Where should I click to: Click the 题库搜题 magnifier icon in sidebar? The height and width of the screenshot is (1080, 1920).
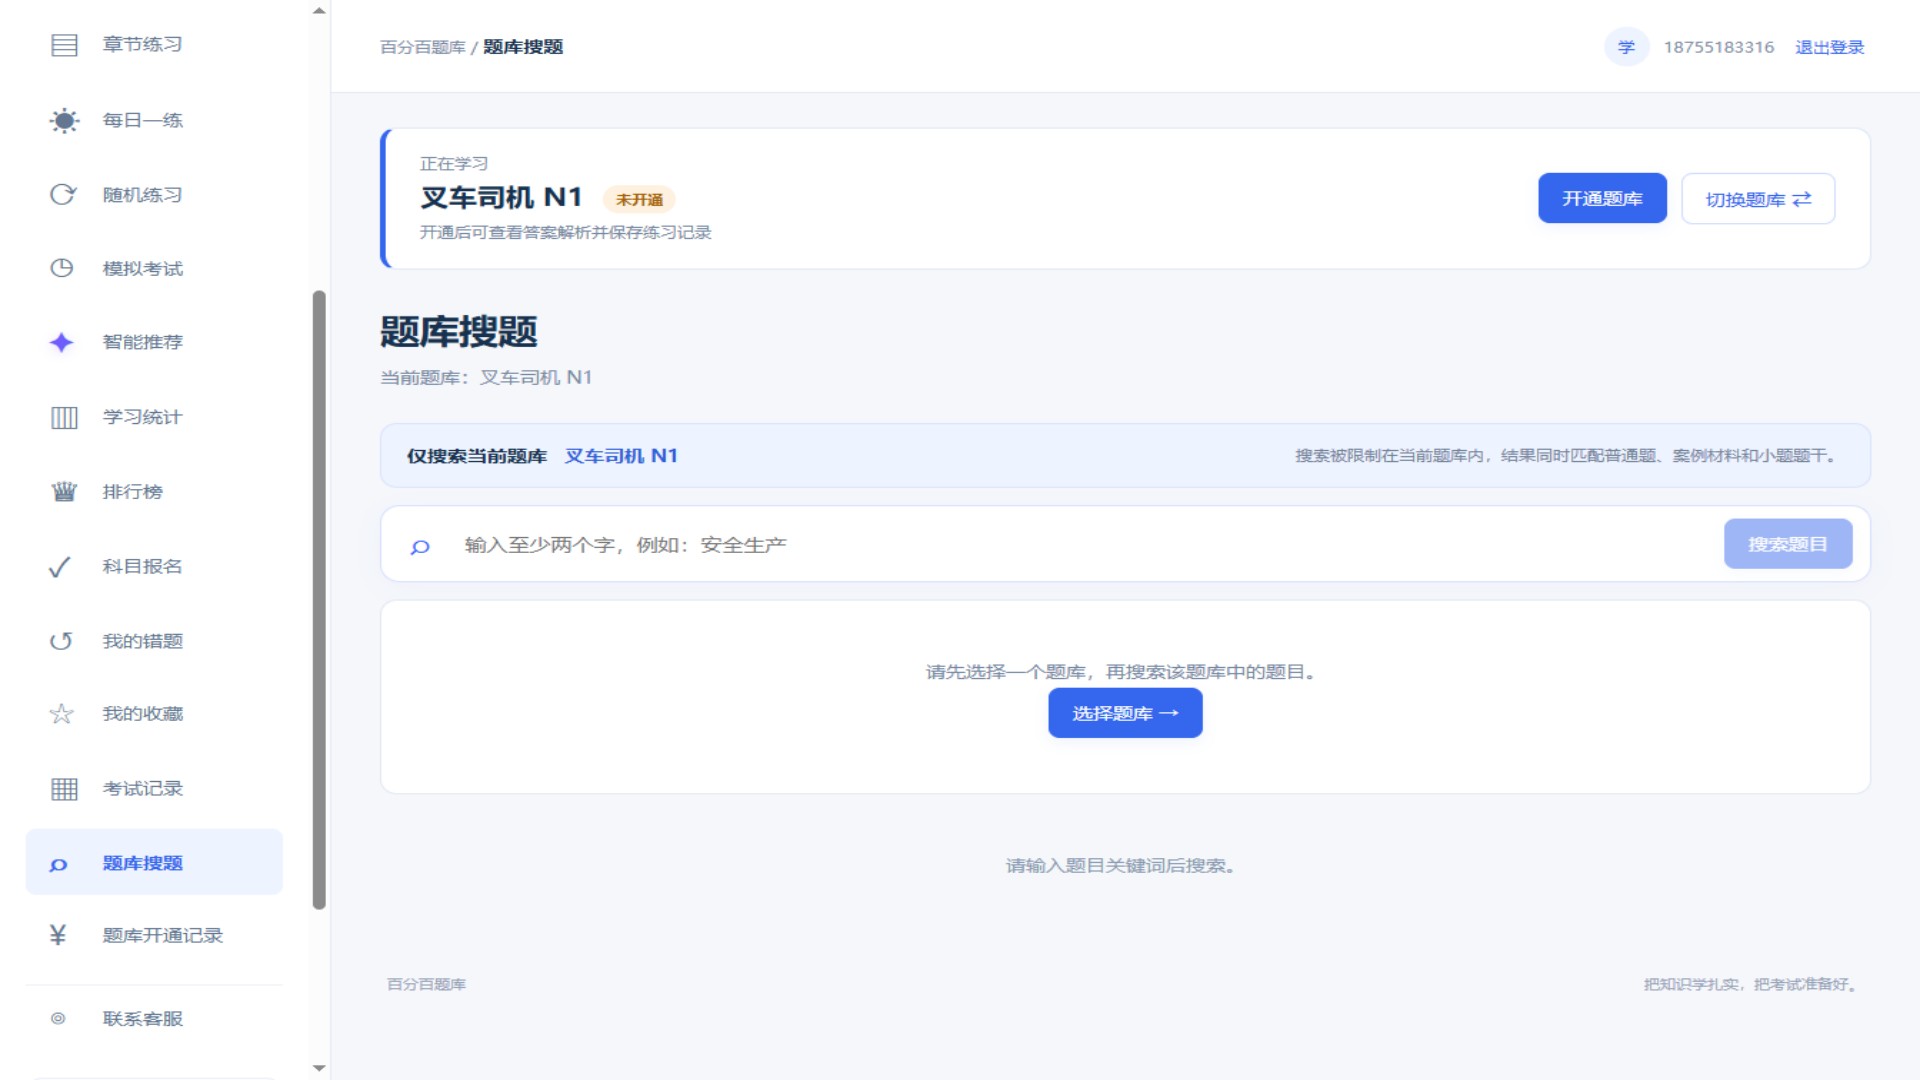pos(58,865)
